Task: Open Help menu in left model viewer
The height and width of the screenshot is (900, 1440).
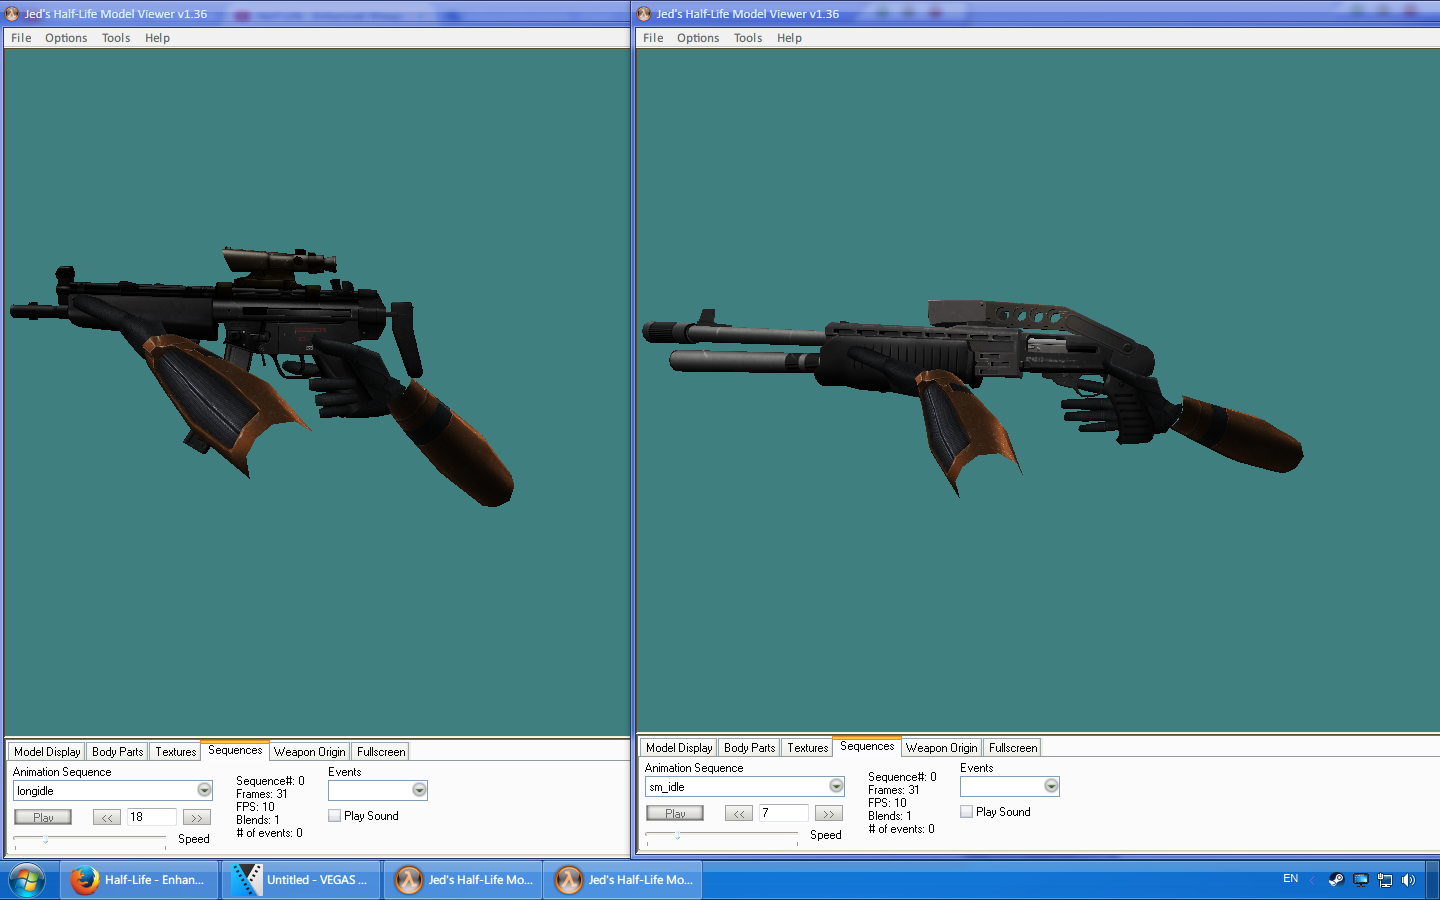Action: (157, 38)
